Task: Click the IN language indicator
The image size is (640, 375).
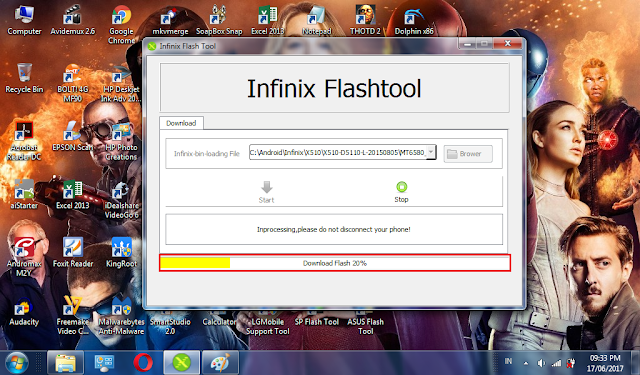Action: (x=508, y=361)
